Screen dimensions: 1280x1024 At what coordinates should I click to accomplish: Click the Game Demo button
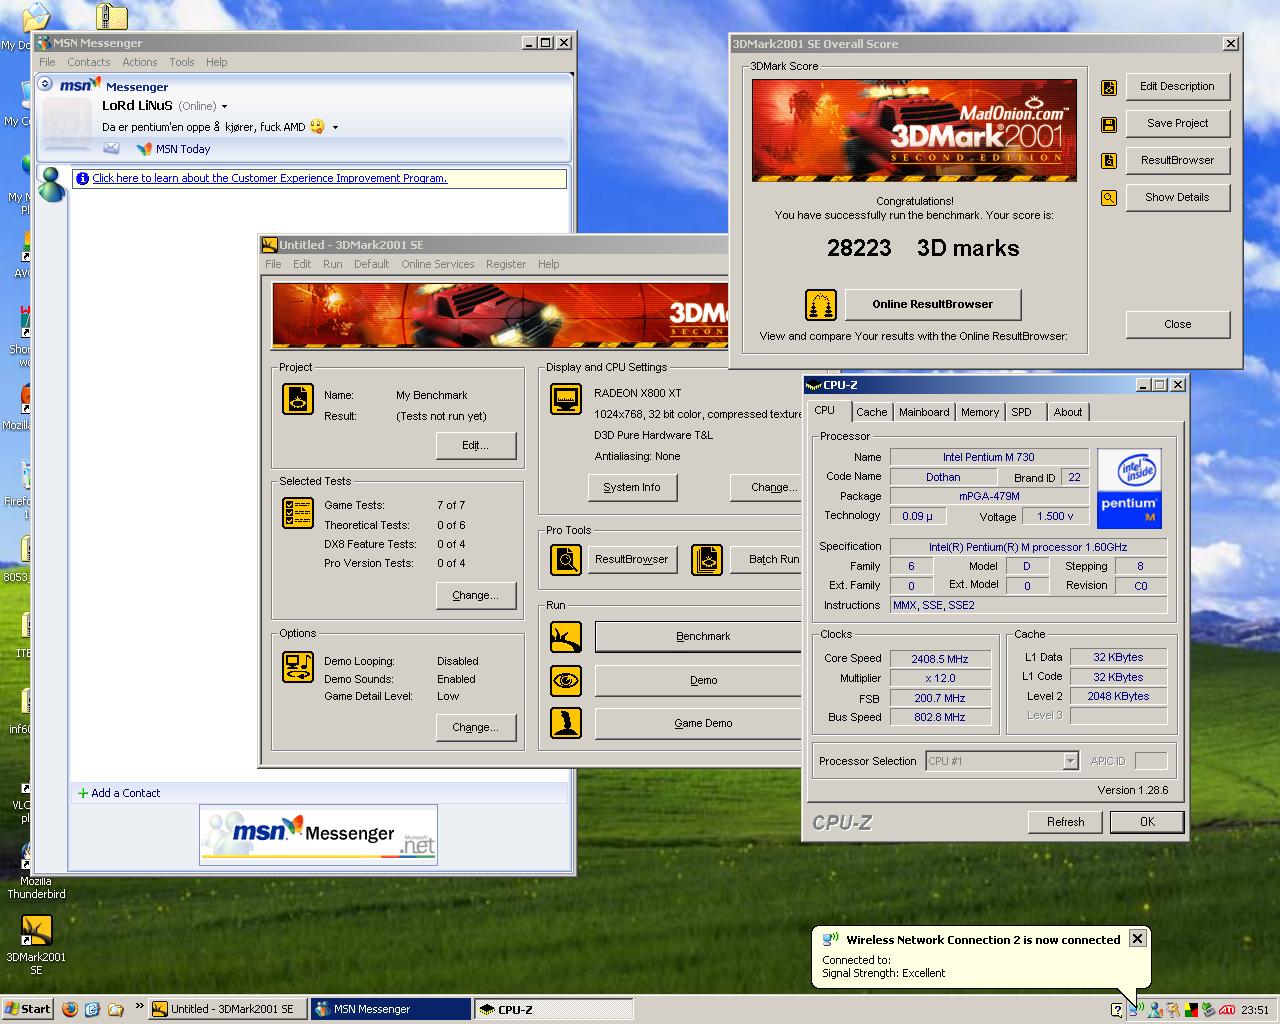[699, 723]
